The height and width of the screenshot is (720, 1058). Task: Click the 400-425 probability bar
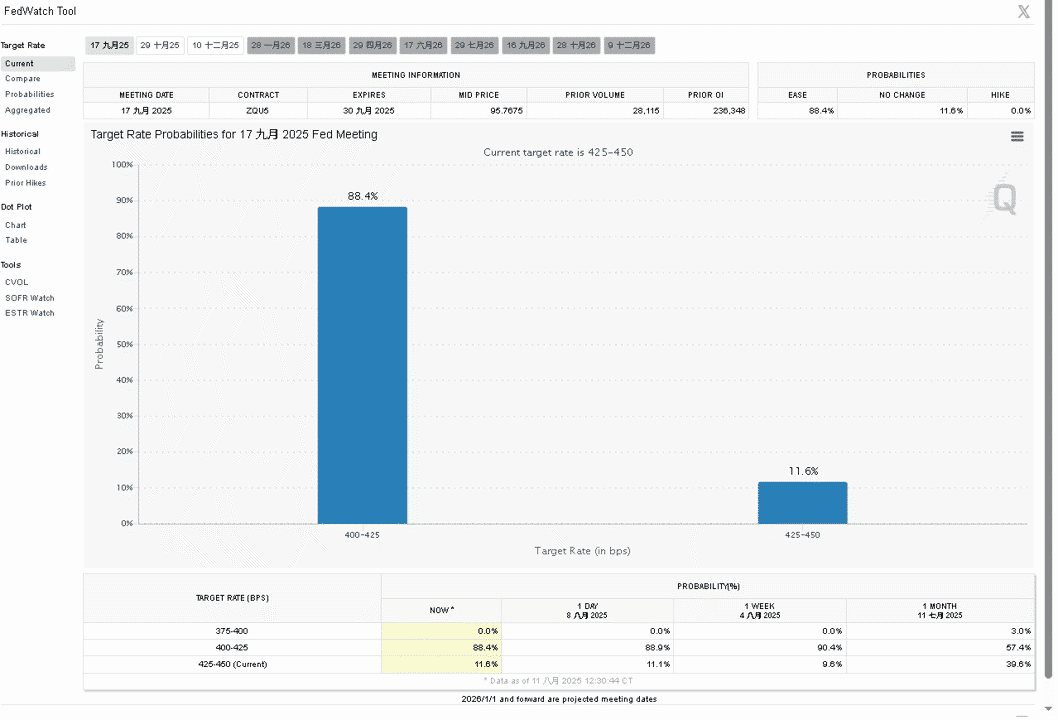[x=362, y=365]
